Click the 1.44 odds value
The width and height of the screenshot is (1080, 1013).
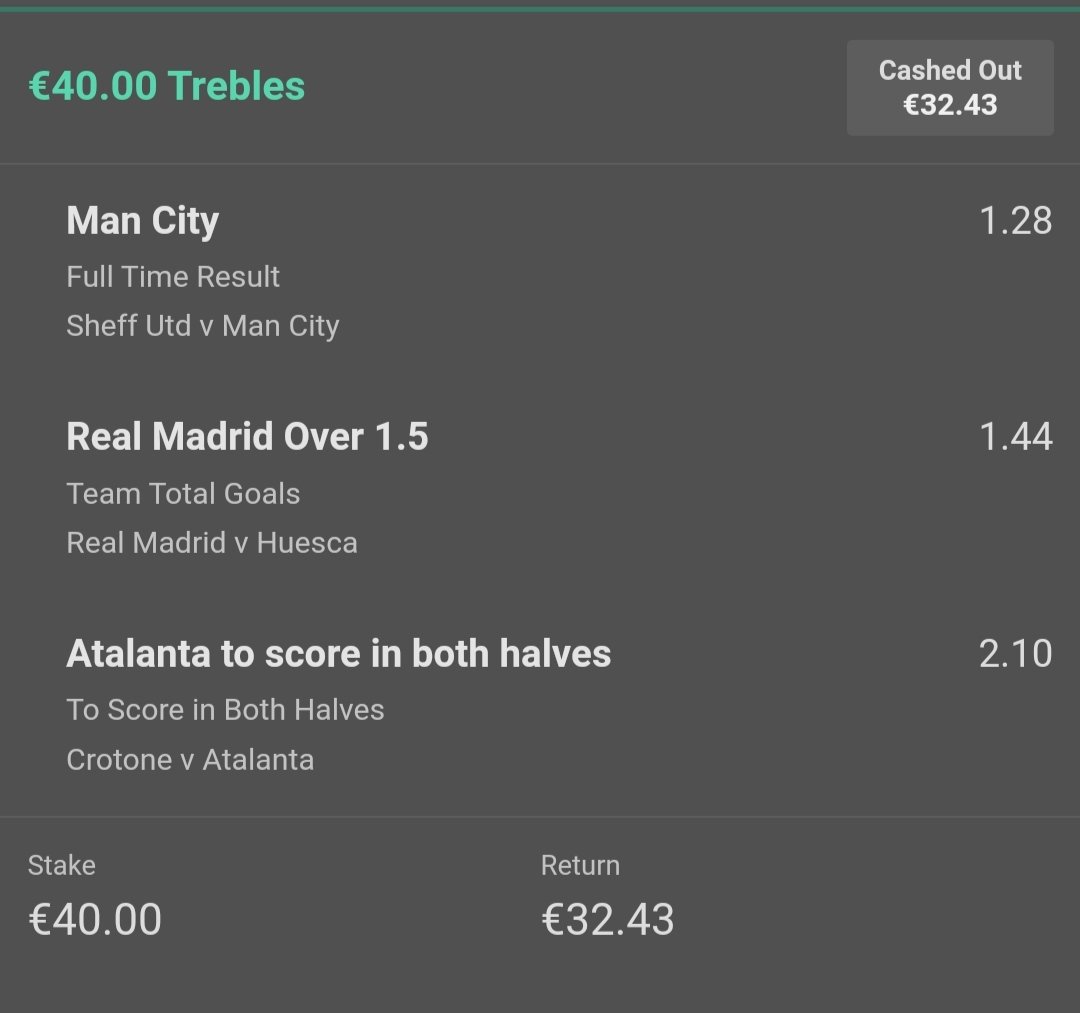coord(1015,437)
